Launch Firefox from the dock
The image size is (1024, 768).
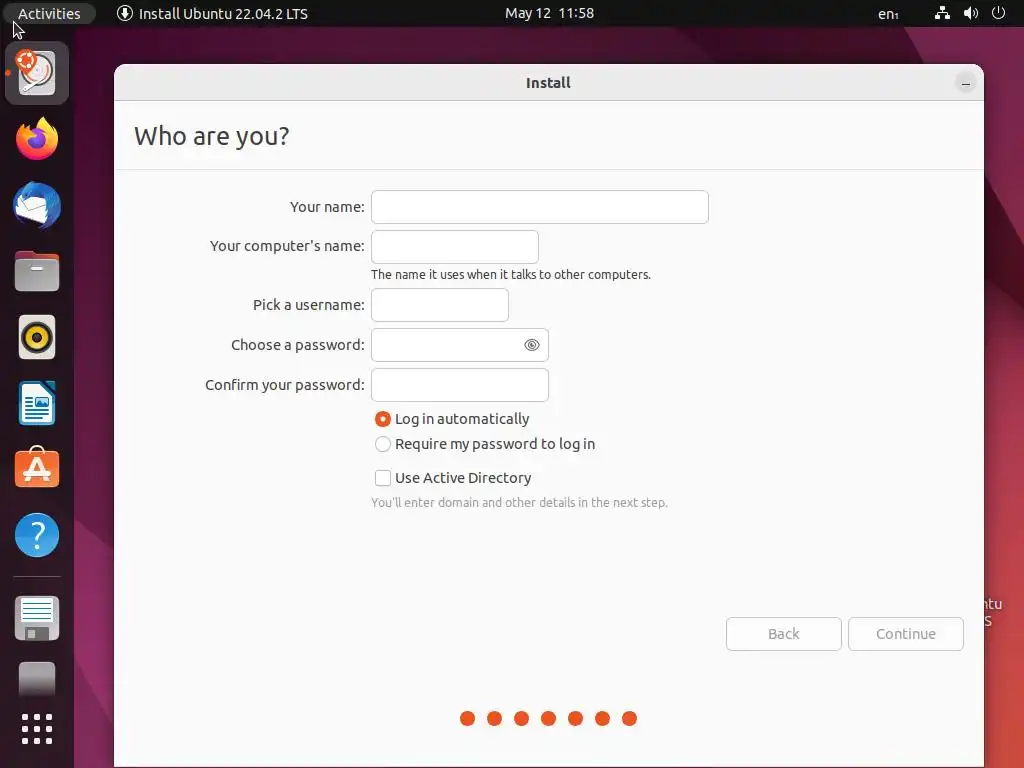click(37, 138)
